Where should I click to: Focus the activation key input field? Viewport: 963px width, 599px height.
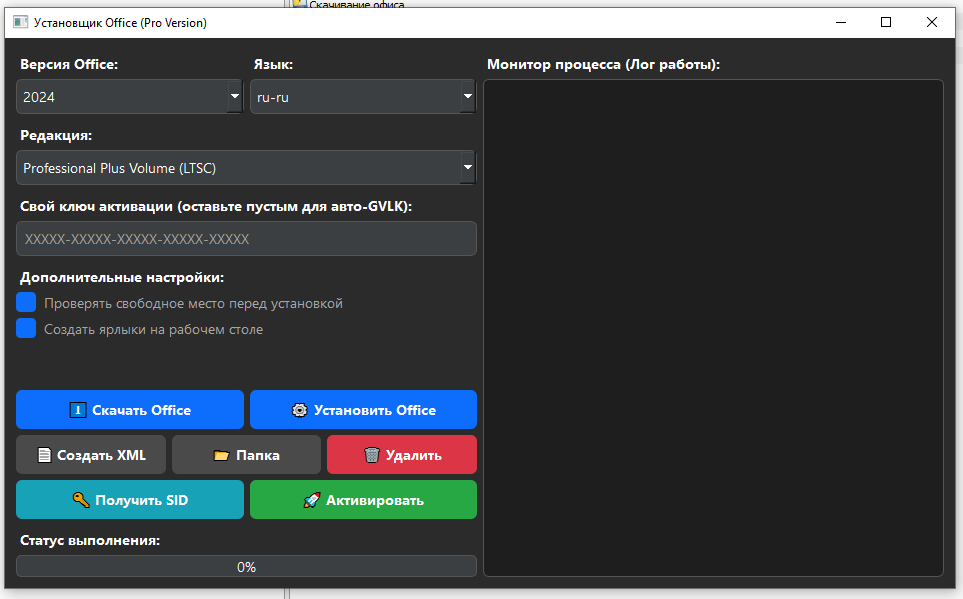(x=246, y=239)
